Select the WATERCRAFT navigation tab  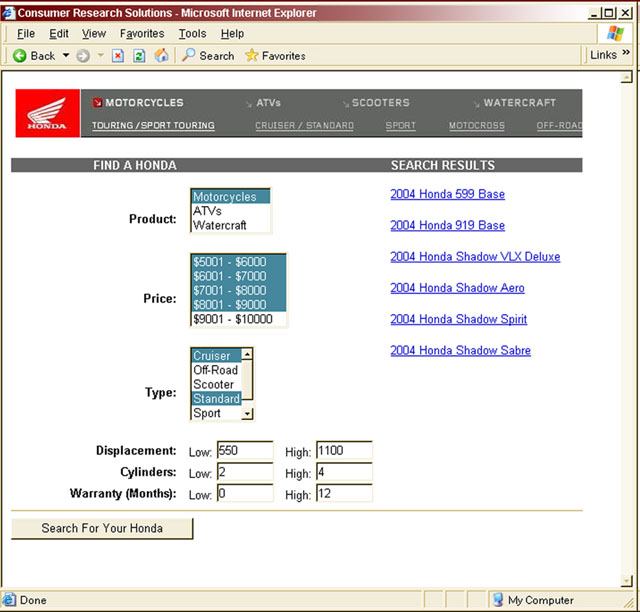515,103
